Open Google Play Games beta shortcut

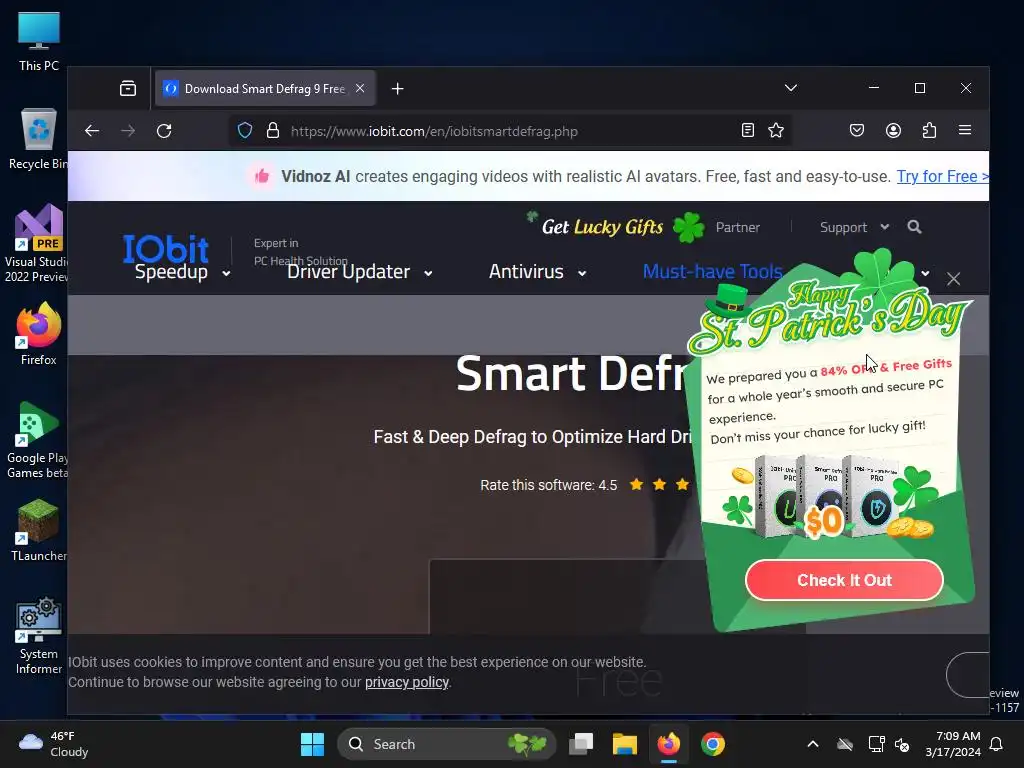[x=37, y=440]
